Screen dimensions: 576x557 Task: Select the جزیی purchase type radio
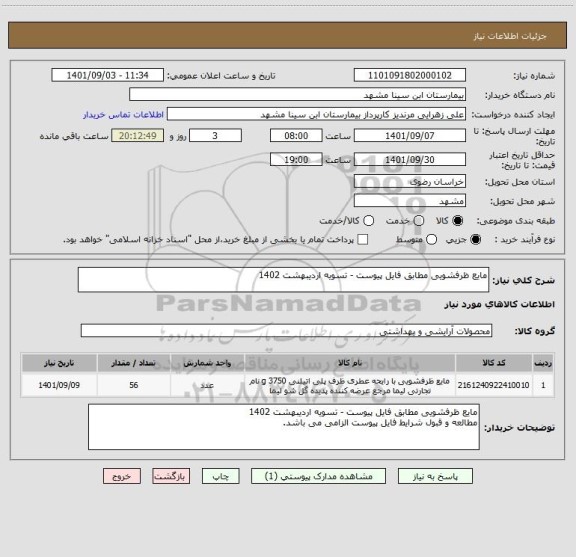point(476,240)
